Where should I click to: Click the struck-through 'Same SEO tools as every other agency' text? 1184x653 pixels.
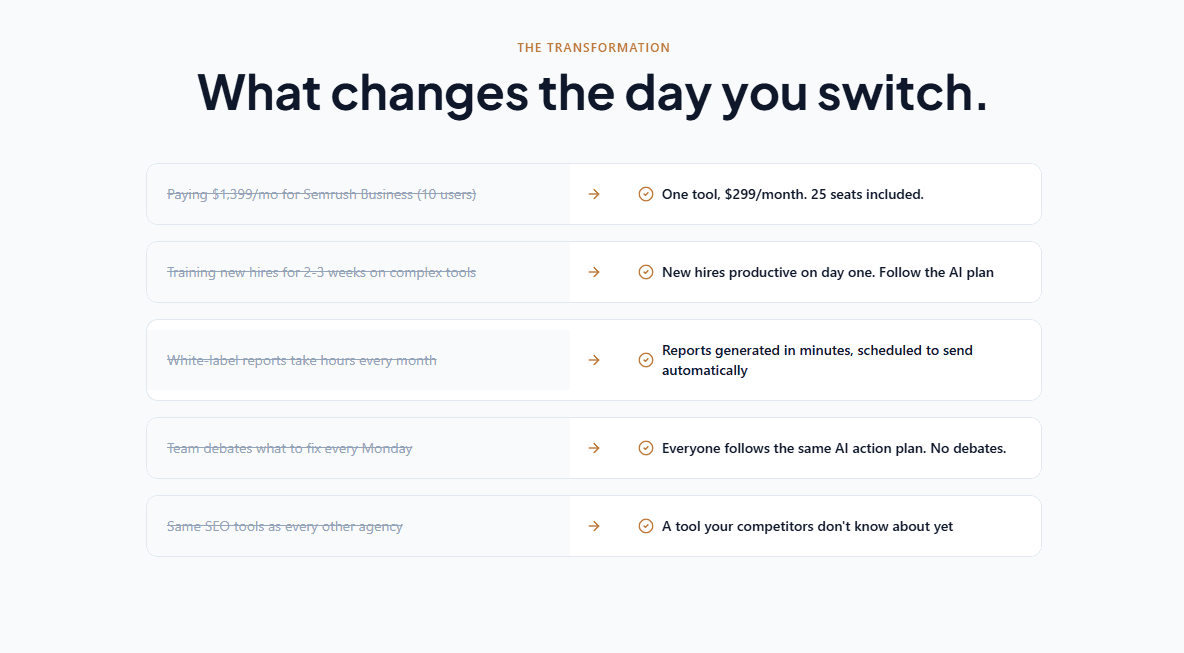tap(285, 526)
